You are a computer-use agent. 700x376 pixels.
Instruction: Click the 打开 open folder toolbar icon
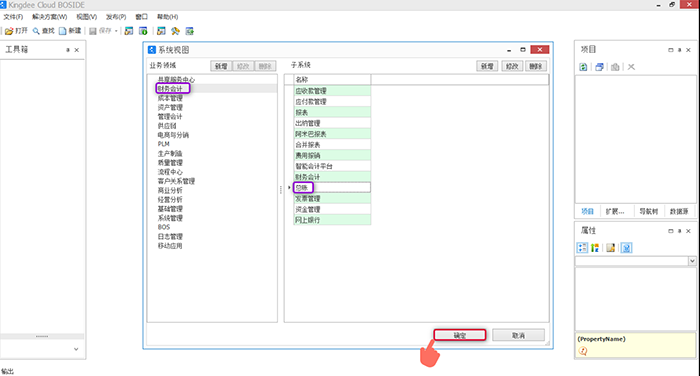(x=9, y=31)
